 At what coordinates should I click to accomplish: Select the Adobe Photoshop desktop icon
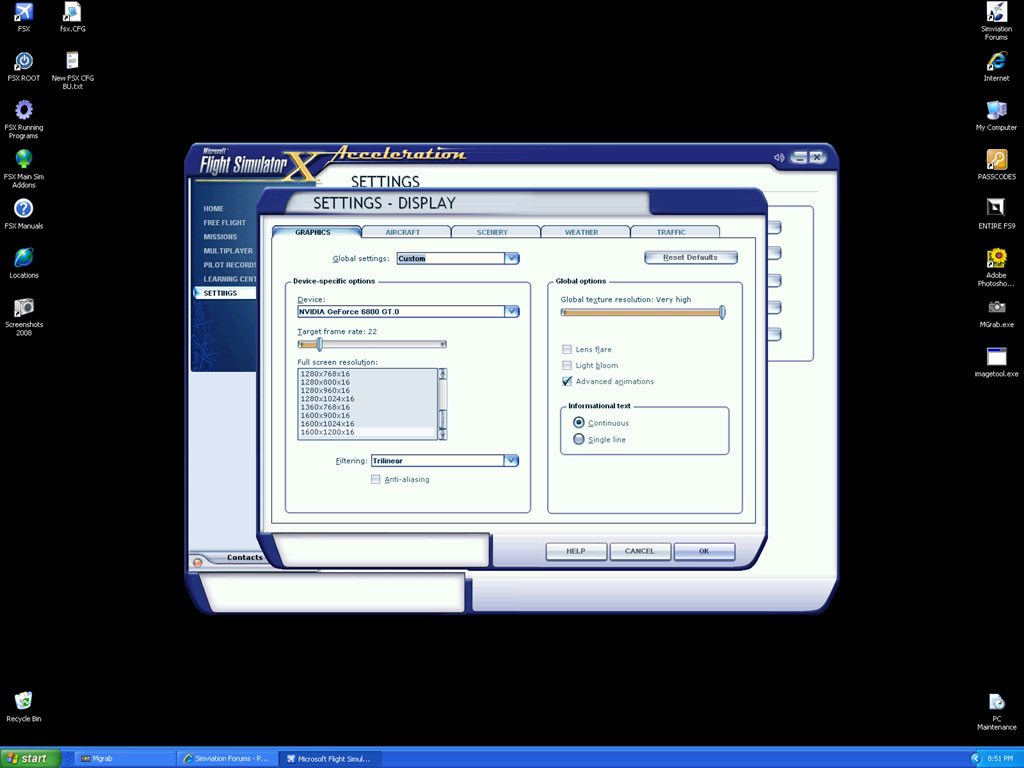[997, 258]
